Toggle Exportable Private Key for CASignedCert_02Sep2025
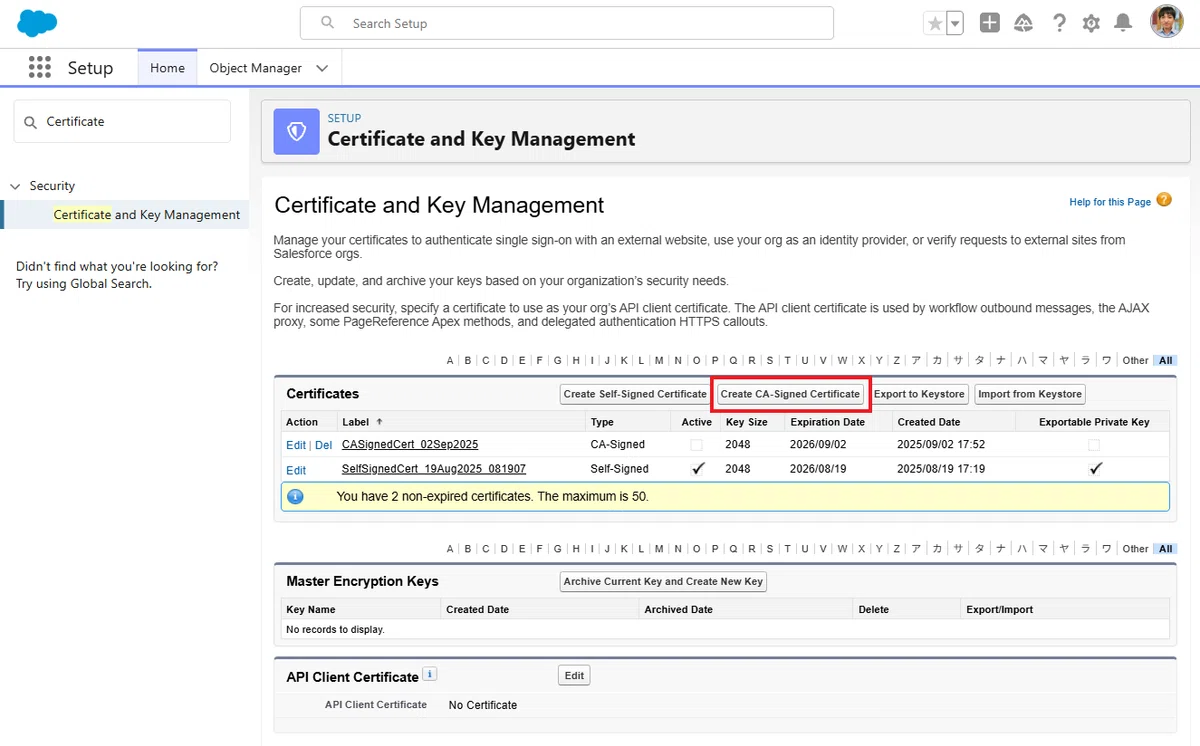The width and height of the screenshot is (1200, 746). tap(1094, 444)
